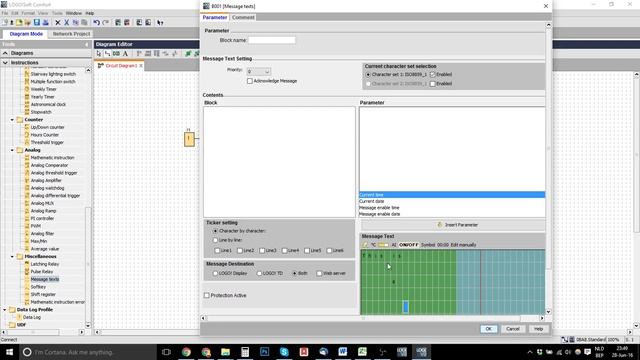Image resolution: width=640 pixels, height=360 pixels.
Task: Click the Redo arrow icon
Action: pyautogui.click(x=106, y=22)
